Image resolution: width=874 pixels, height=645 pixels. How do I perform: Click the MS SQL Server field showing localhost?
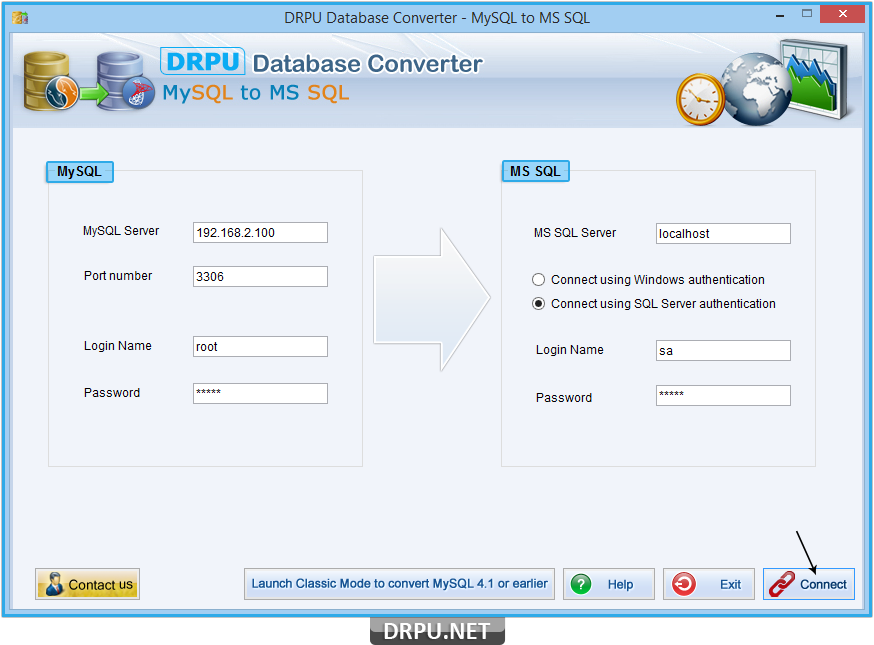[x=723, y=234]
